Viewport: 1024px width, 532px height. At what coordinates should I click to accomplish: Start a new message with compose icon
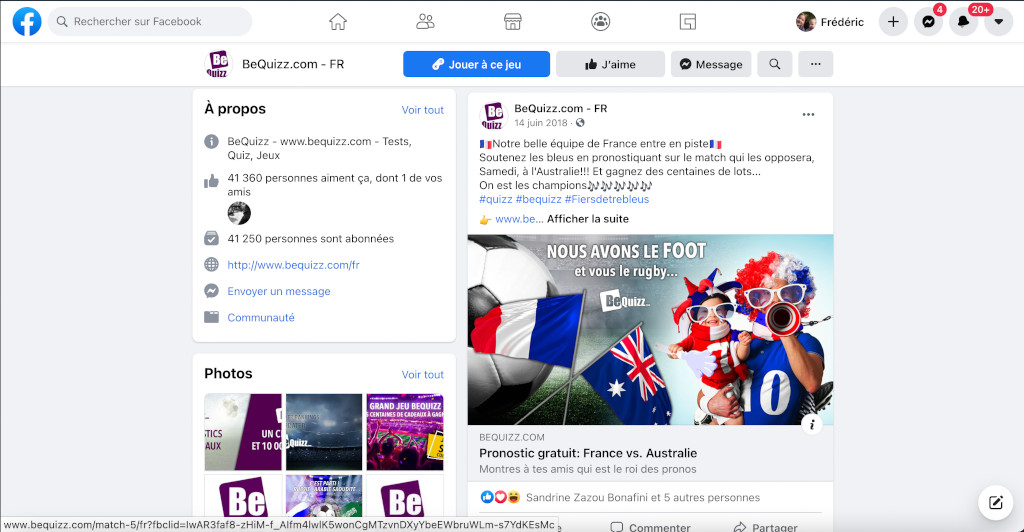tap(995, 503)
